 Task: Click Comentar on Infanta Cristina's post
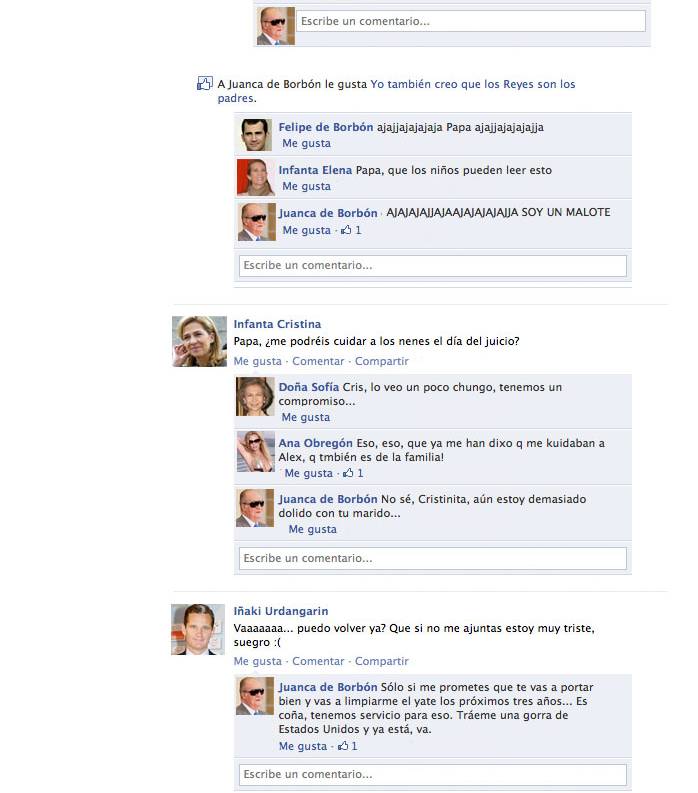318,361
